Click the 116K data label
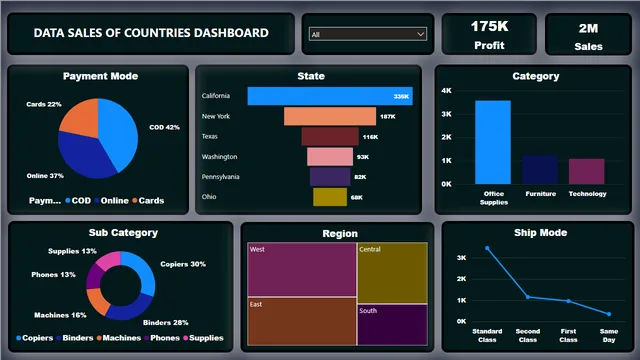Image resolution: width=640 pixels, height=360 pixels. (370, 137)
